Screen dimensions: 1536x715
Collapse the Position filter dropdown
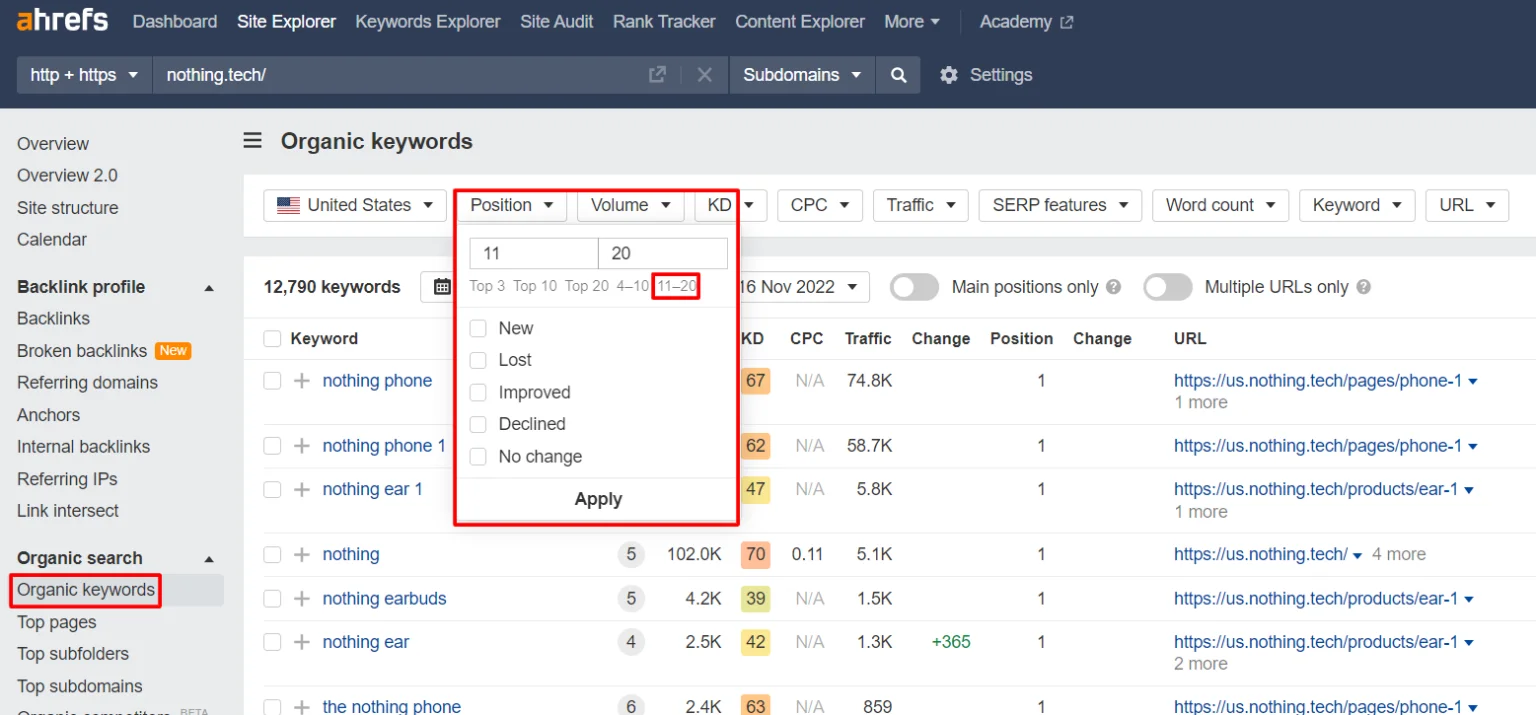(511, 205)
